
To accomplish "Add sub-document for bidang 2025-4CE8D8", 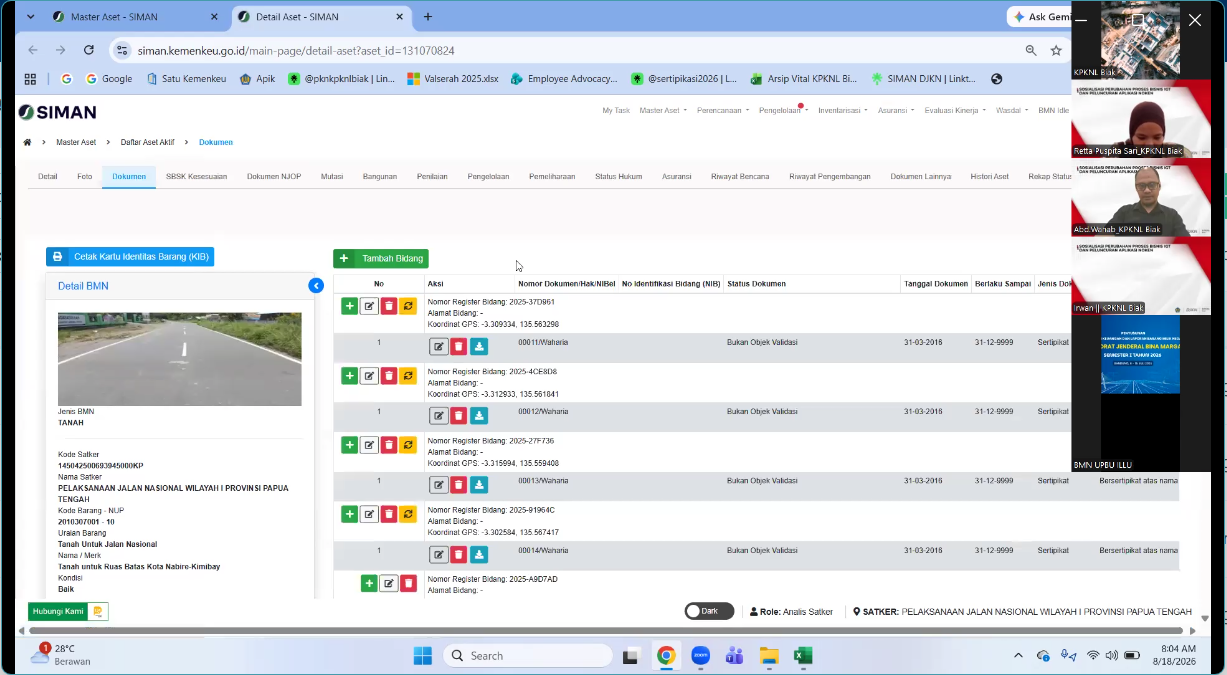I will (349, 376).
